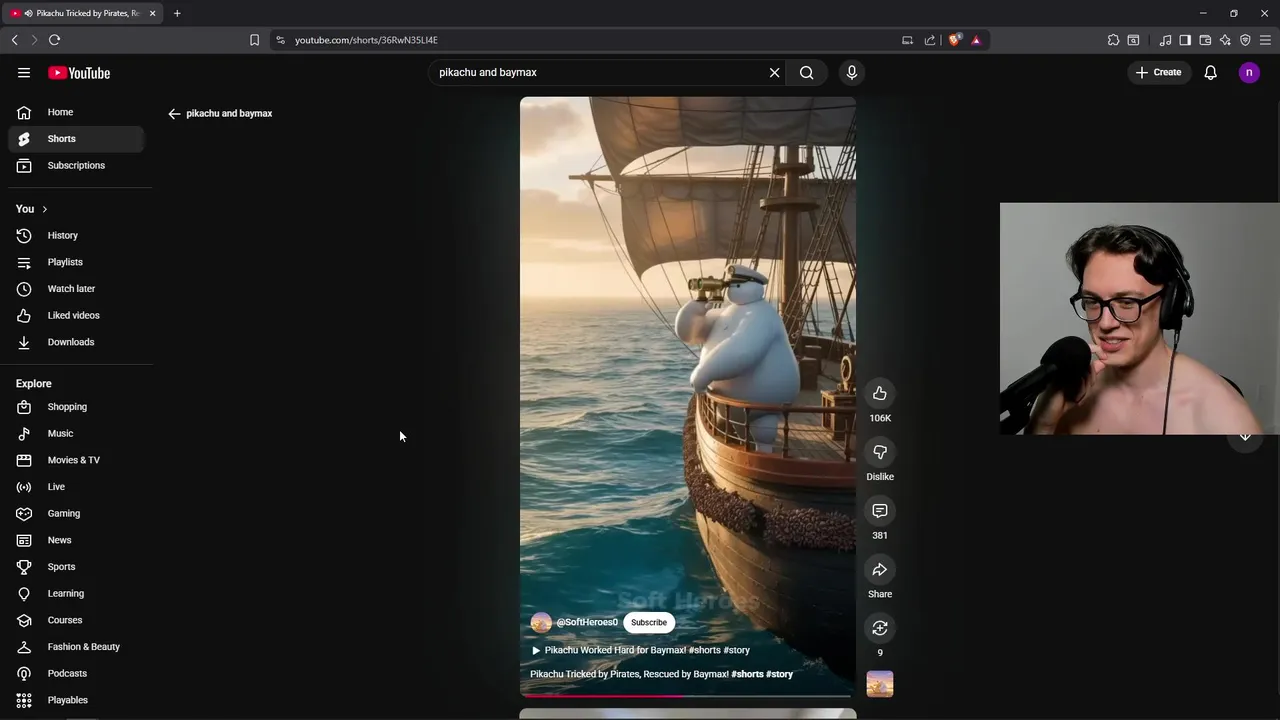Open the Brave VPN shield icon

point(1245,40)
